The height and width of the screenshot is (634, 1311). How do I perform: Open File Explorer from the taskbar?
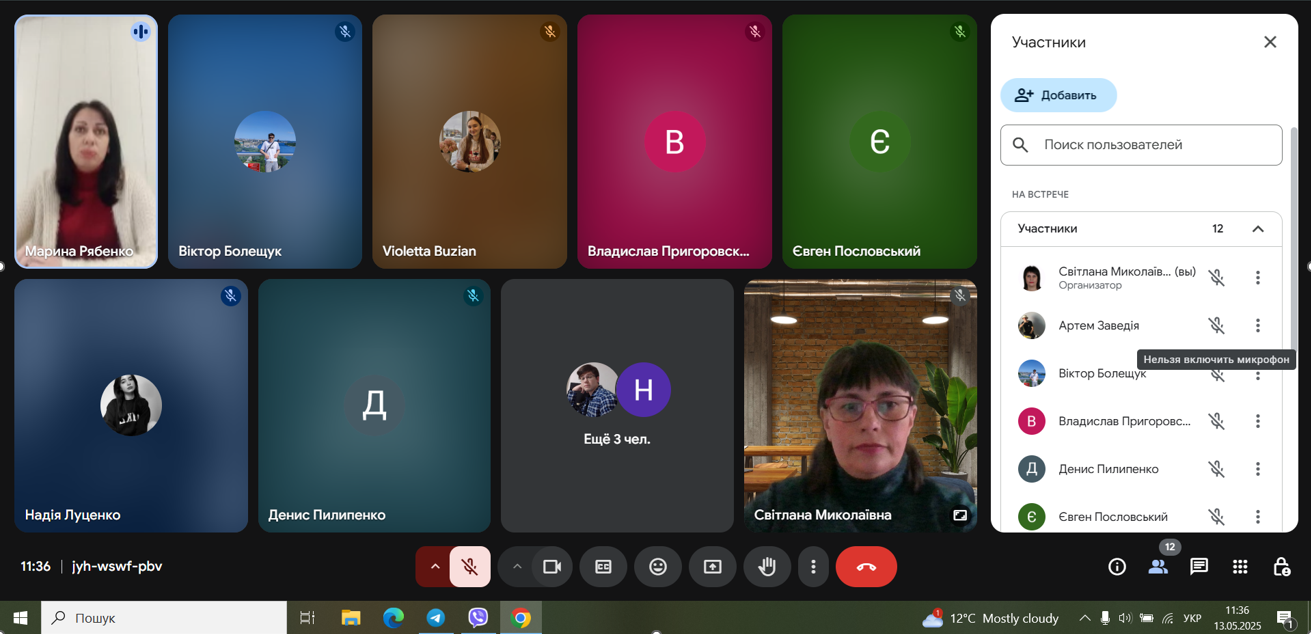pos(351,618)
